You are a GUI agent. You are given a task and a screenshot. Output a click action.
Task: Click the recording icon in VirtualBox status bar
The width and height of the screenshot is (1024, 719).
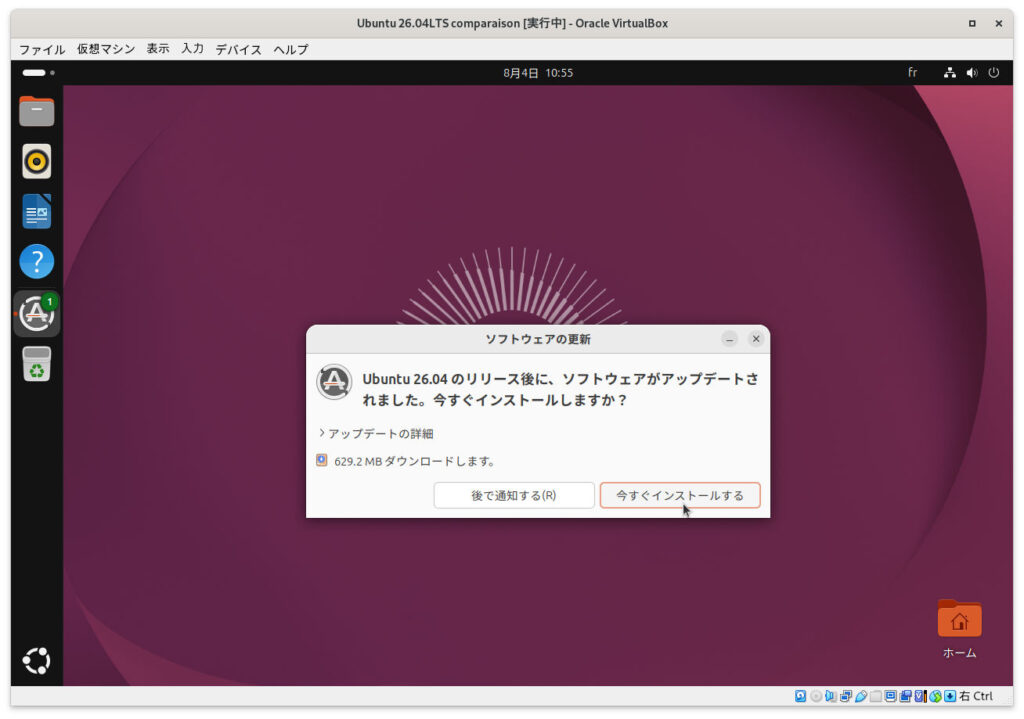(905, 696)
